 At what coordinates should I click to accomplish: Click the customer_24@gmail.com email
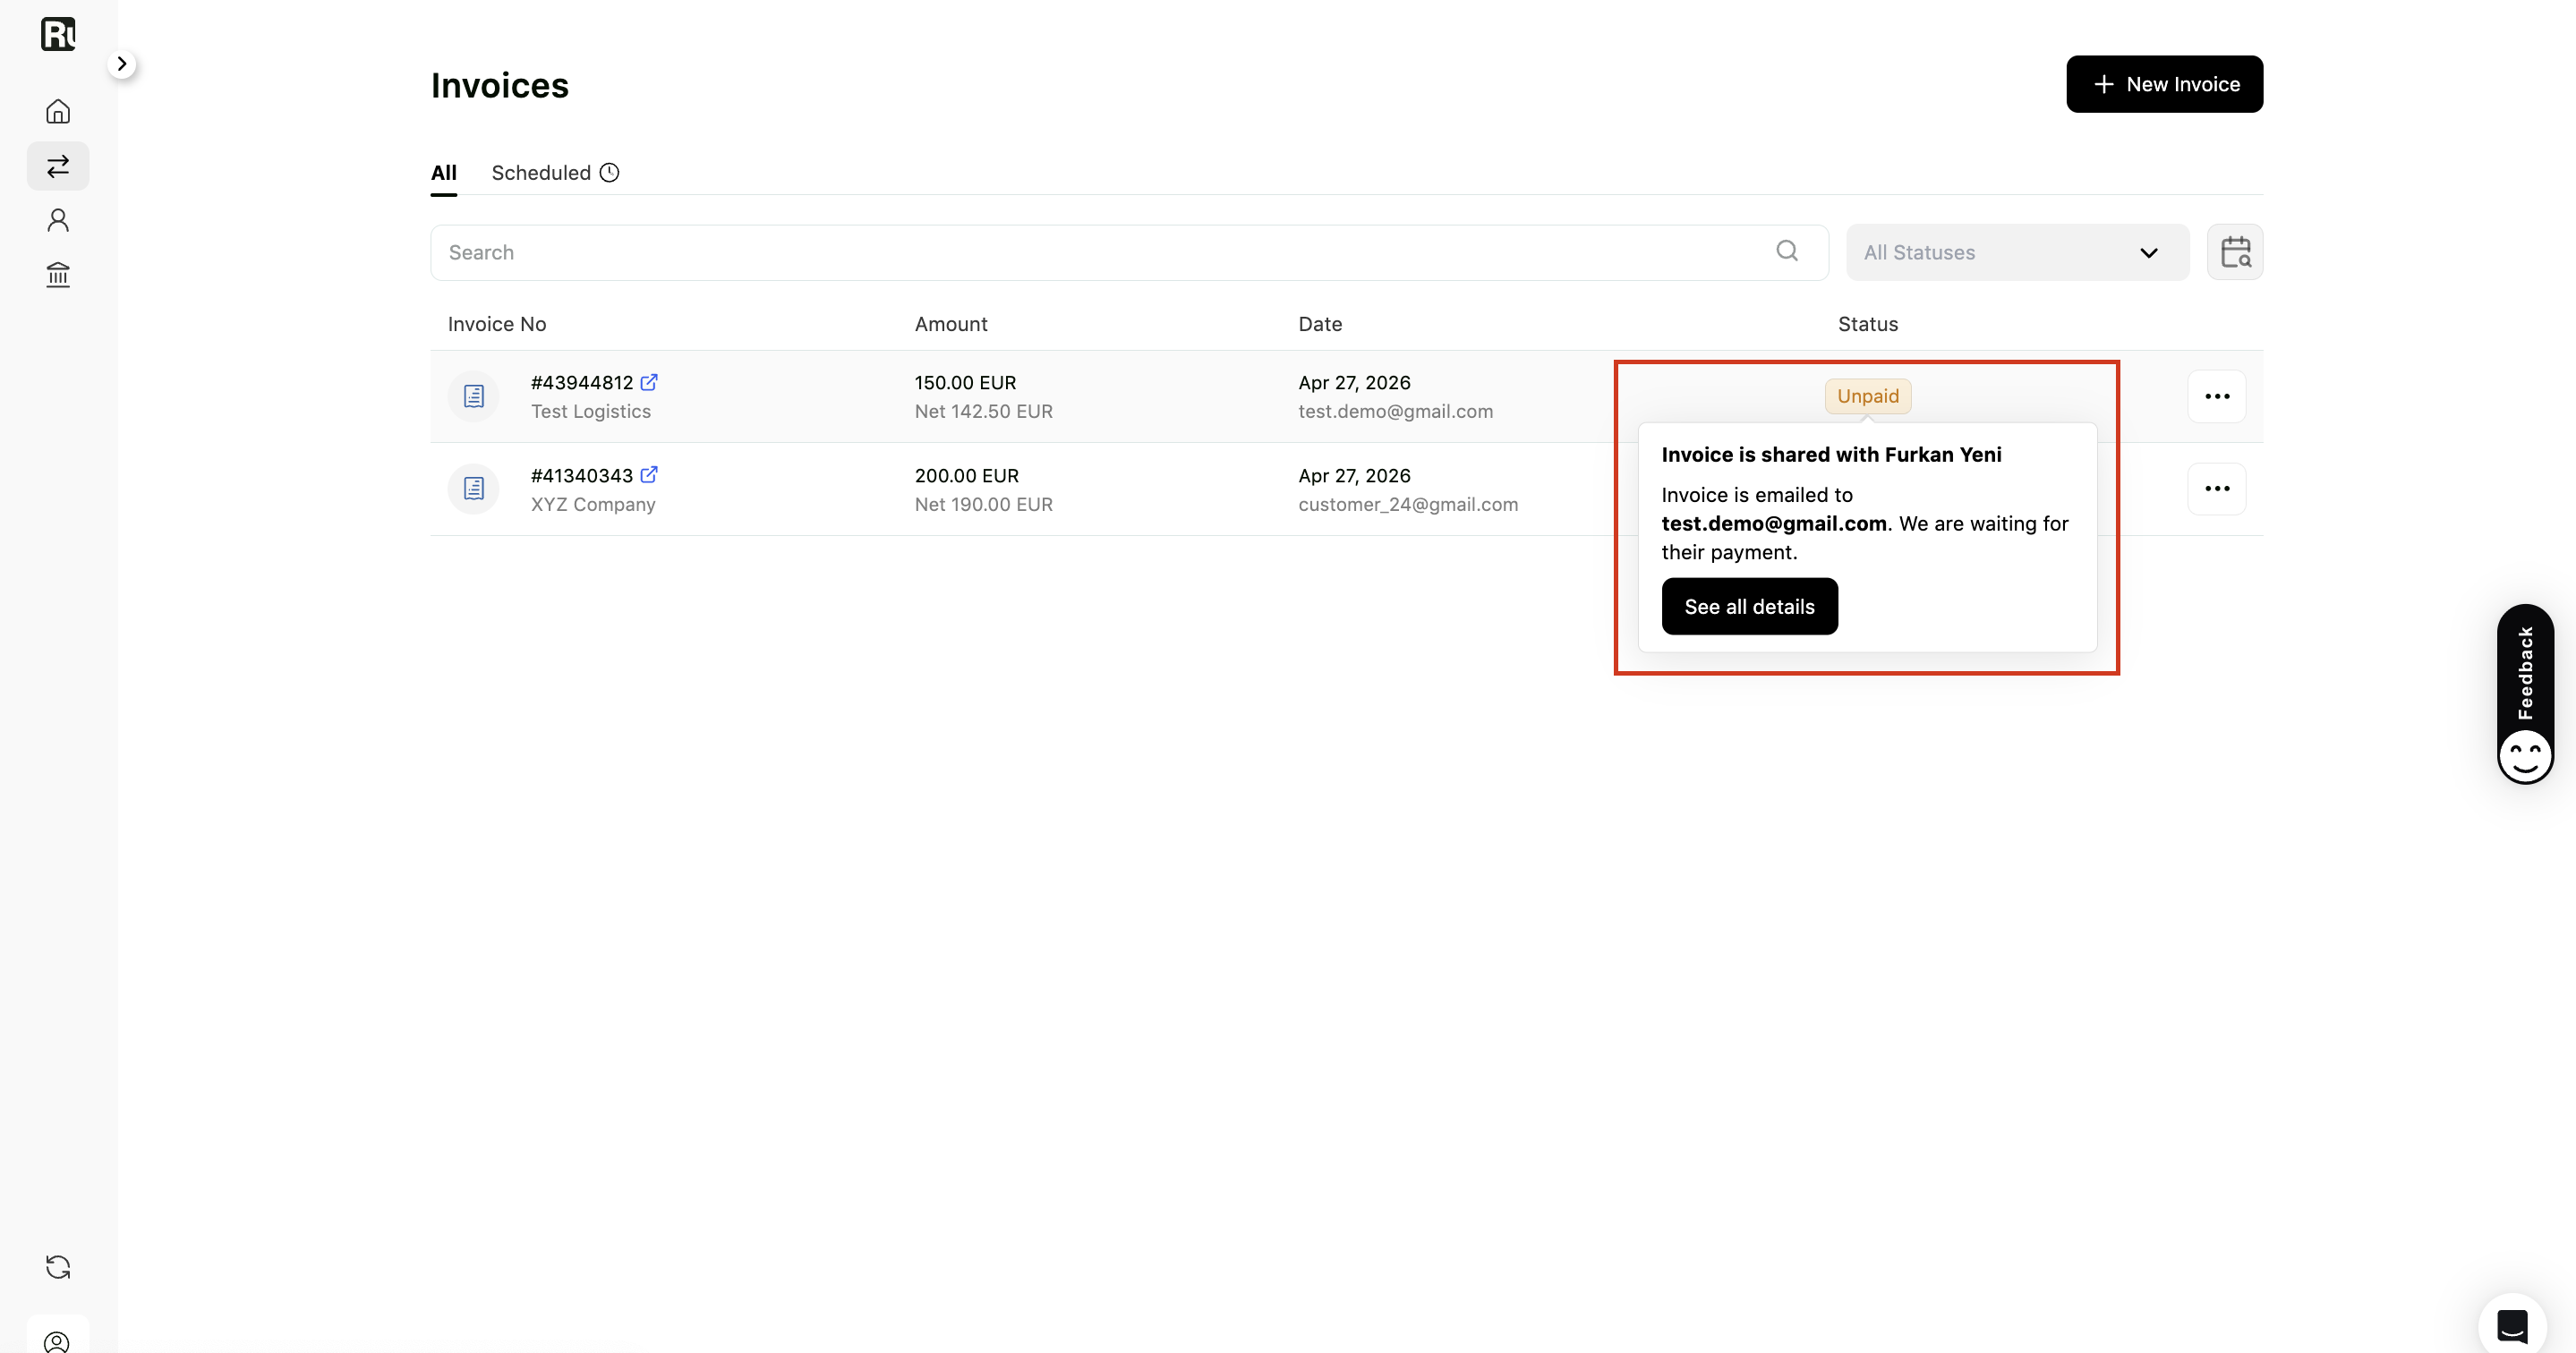(x=1408, y=504)
